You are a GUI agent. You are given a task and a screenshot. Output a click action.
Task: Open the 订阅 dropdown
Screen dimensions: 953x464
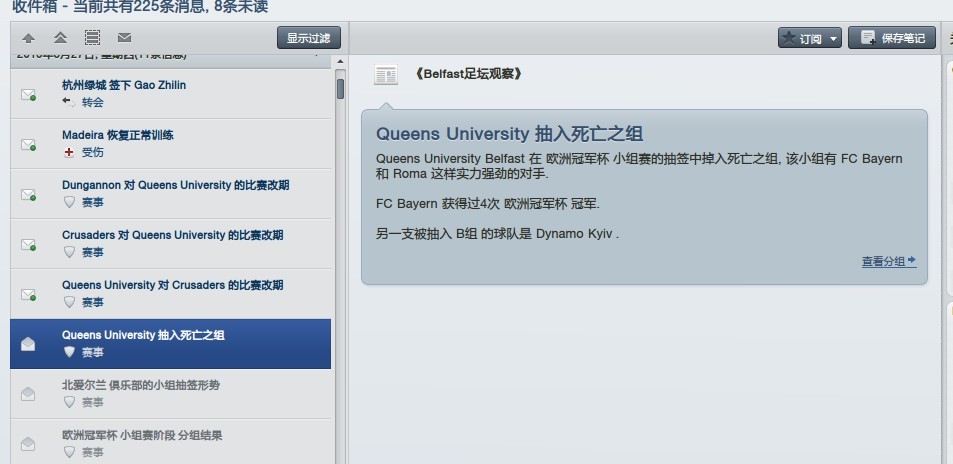(810, 38)
